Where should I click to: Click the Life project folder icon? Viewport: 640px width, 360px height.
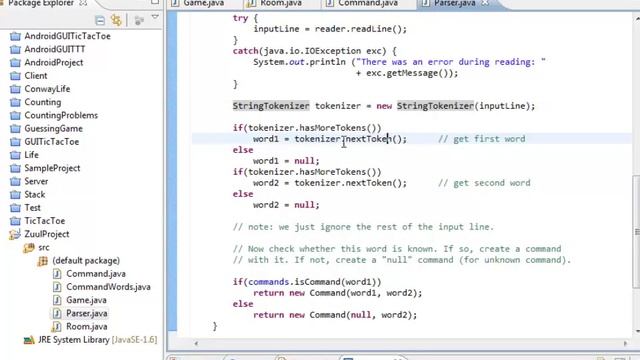pos(15,155)
